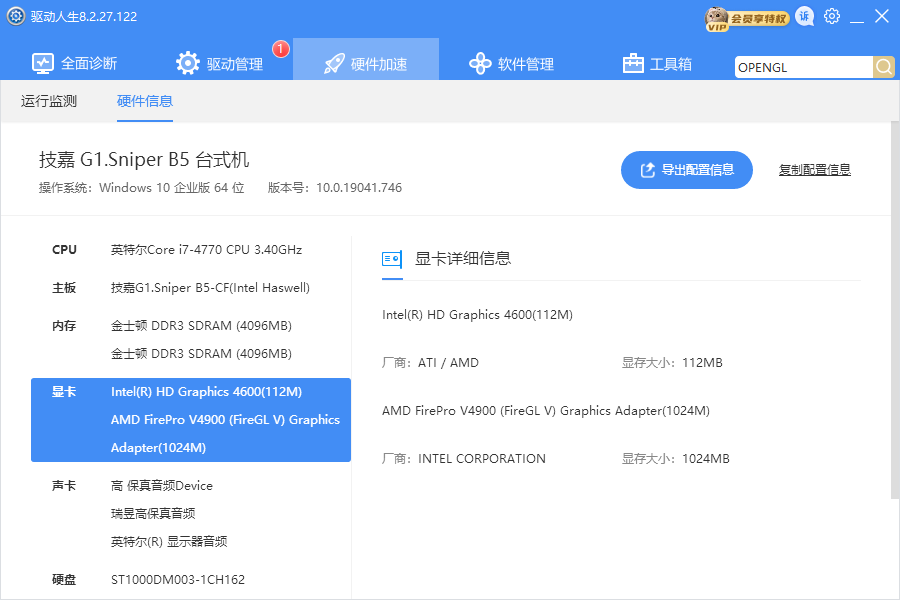Click 英特尔Core i7-4770 CPU 3.40GHz text
This screenshot has width=900, height=600.
[207, 250]
